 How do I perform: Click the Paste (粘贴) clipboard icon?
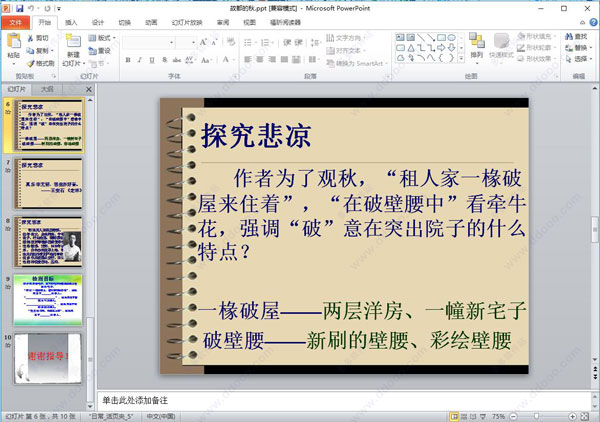click(14, 42)
